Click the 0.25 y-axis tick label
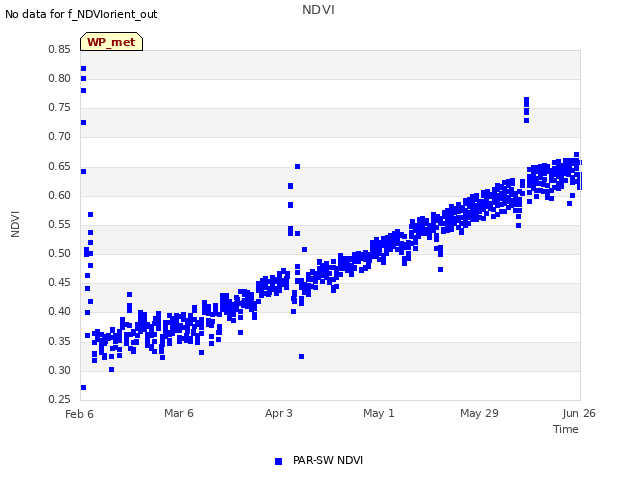Image resolution: width=640 pixels, height=480 pixels. click(59, 399)
